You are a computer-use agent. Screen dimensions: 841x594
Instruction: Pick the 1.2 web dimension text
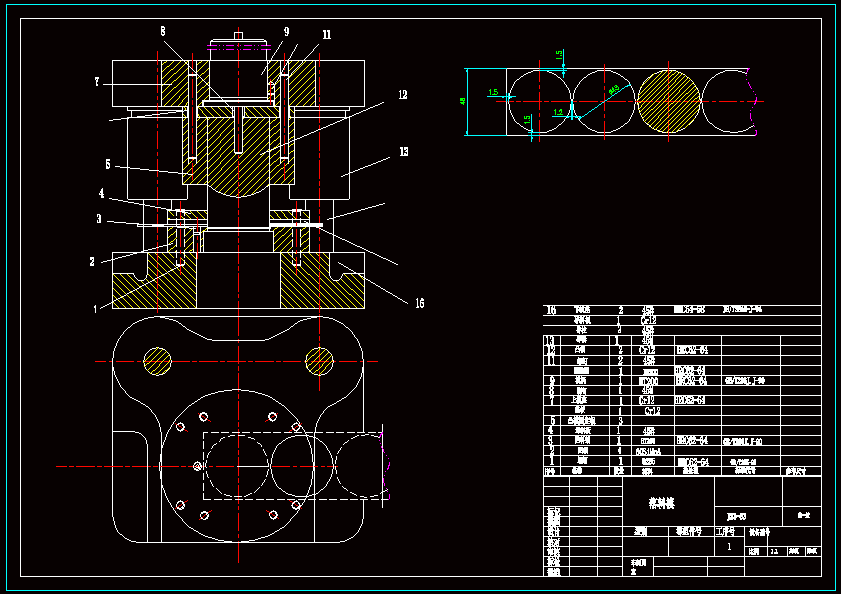558,112
